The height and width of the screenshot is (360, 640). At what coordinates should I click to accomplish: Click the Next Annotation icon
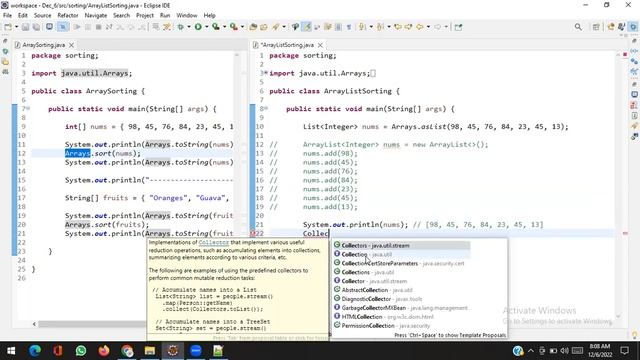(x=362, y=27)
